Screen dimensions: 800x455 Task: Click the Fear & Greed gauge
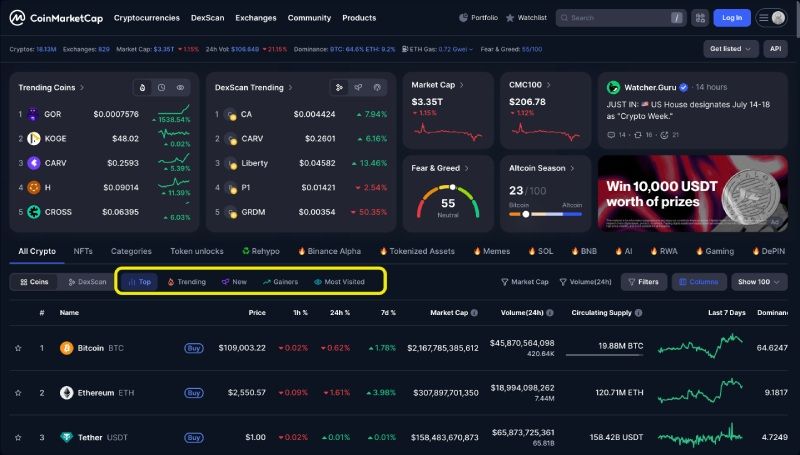click(x=448, y=203)
